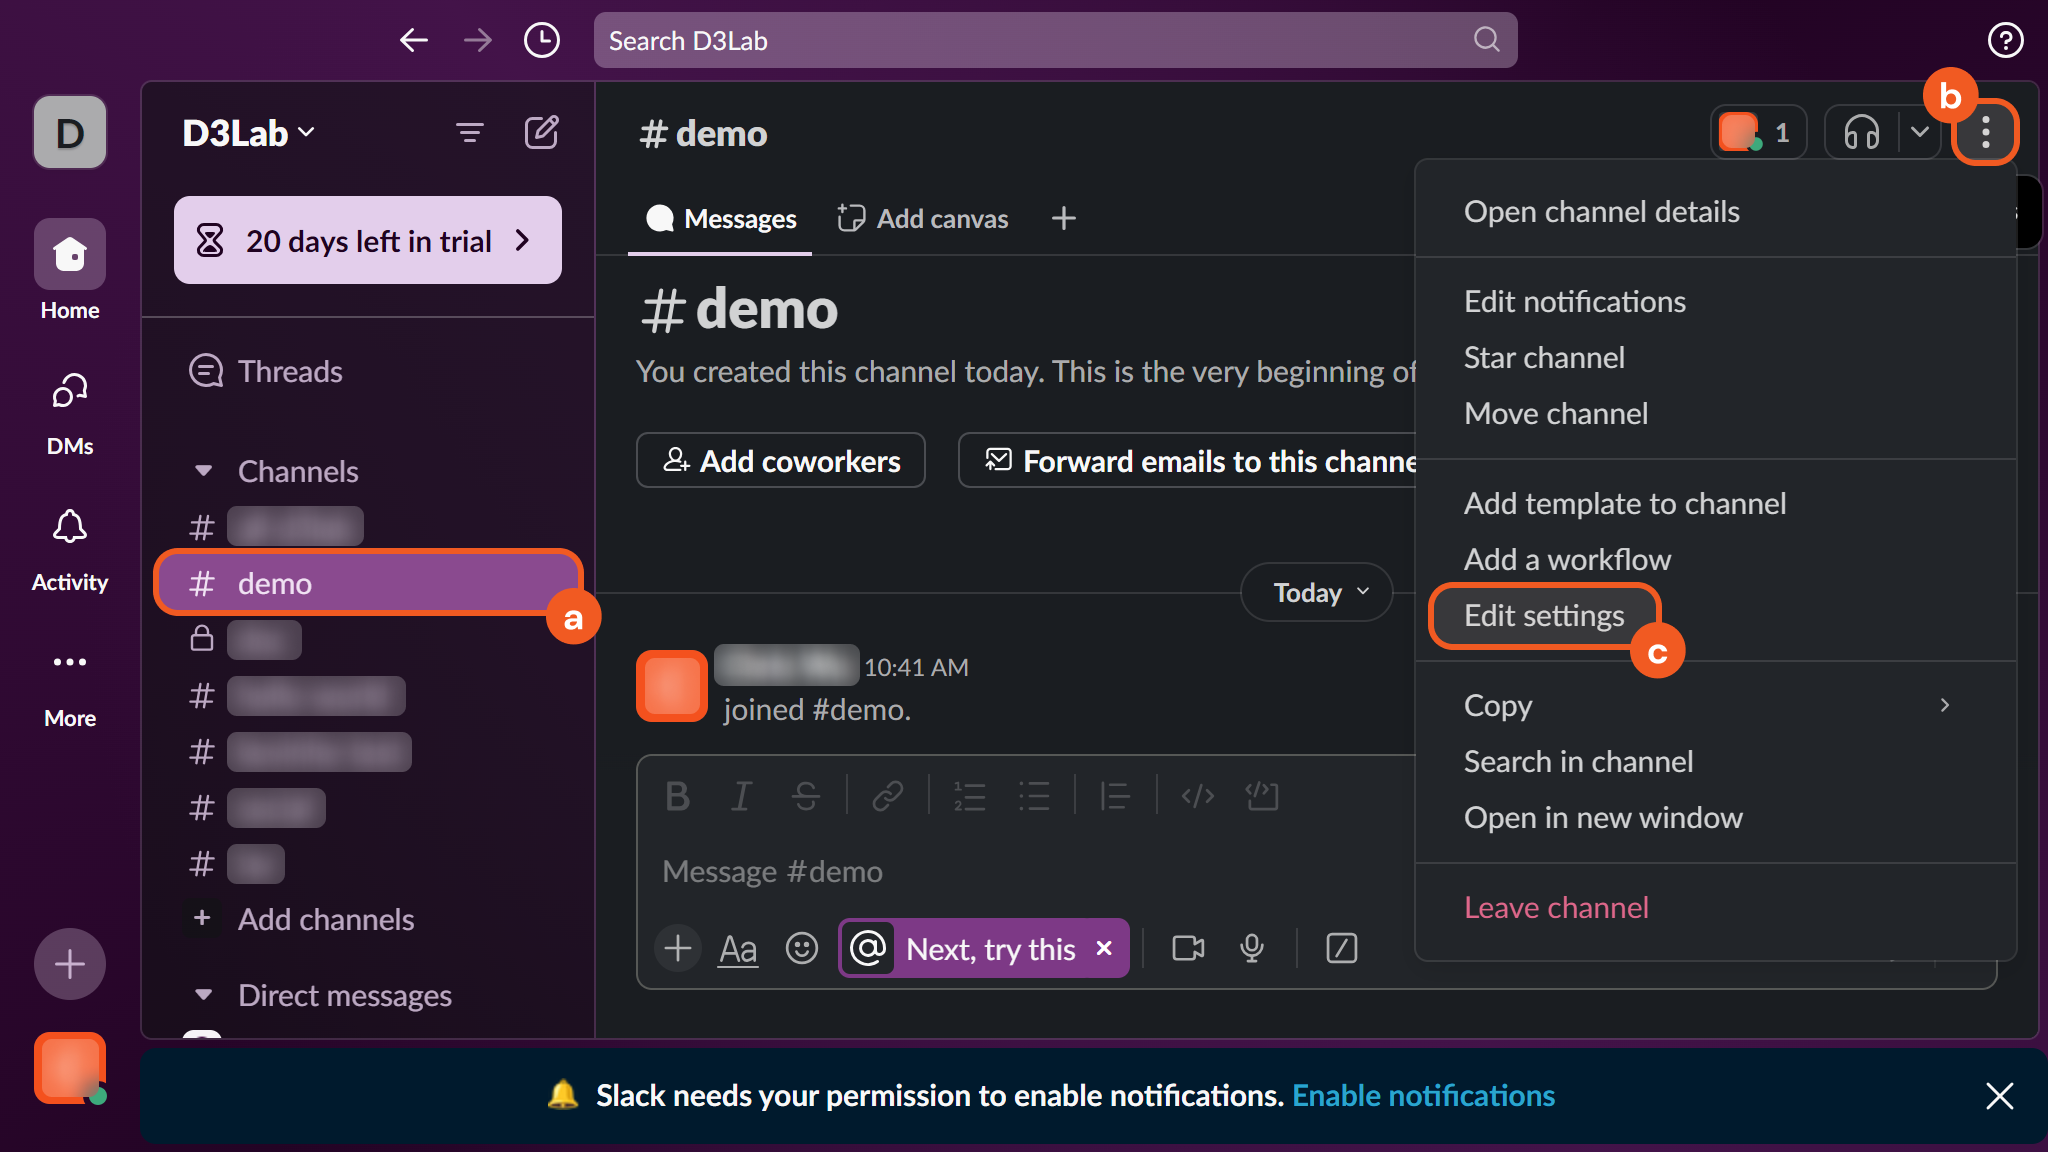Open the help question mark icon

pos(2005,40)
